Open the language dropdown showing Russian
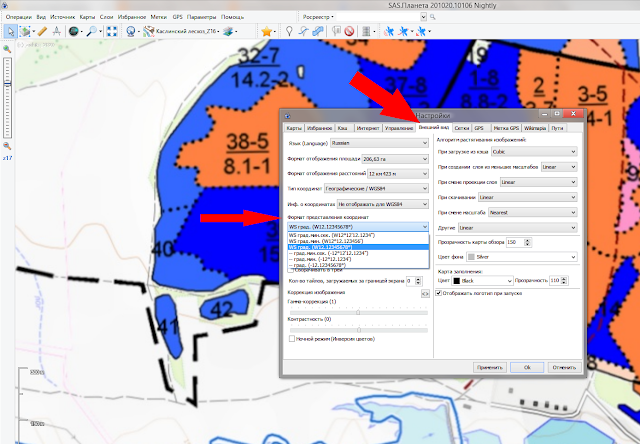The height and width of the screenshot is (444, 640). pos(379,143)
